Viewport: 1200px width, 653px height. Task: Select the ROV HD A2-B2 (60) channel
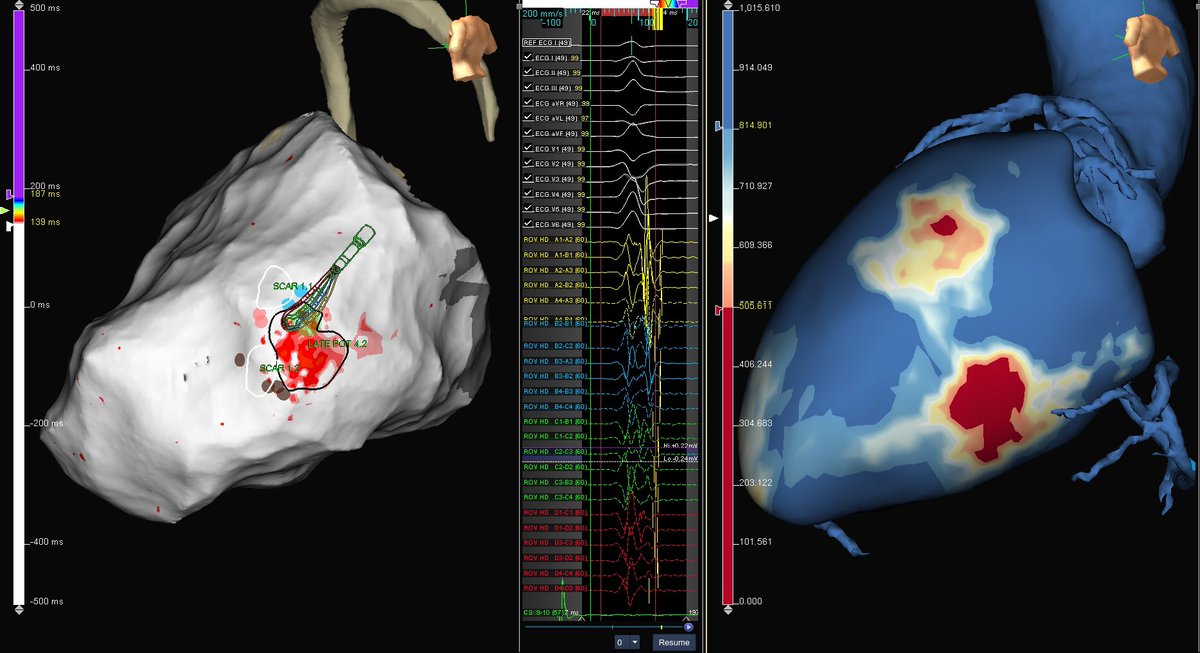click(556, 286)
